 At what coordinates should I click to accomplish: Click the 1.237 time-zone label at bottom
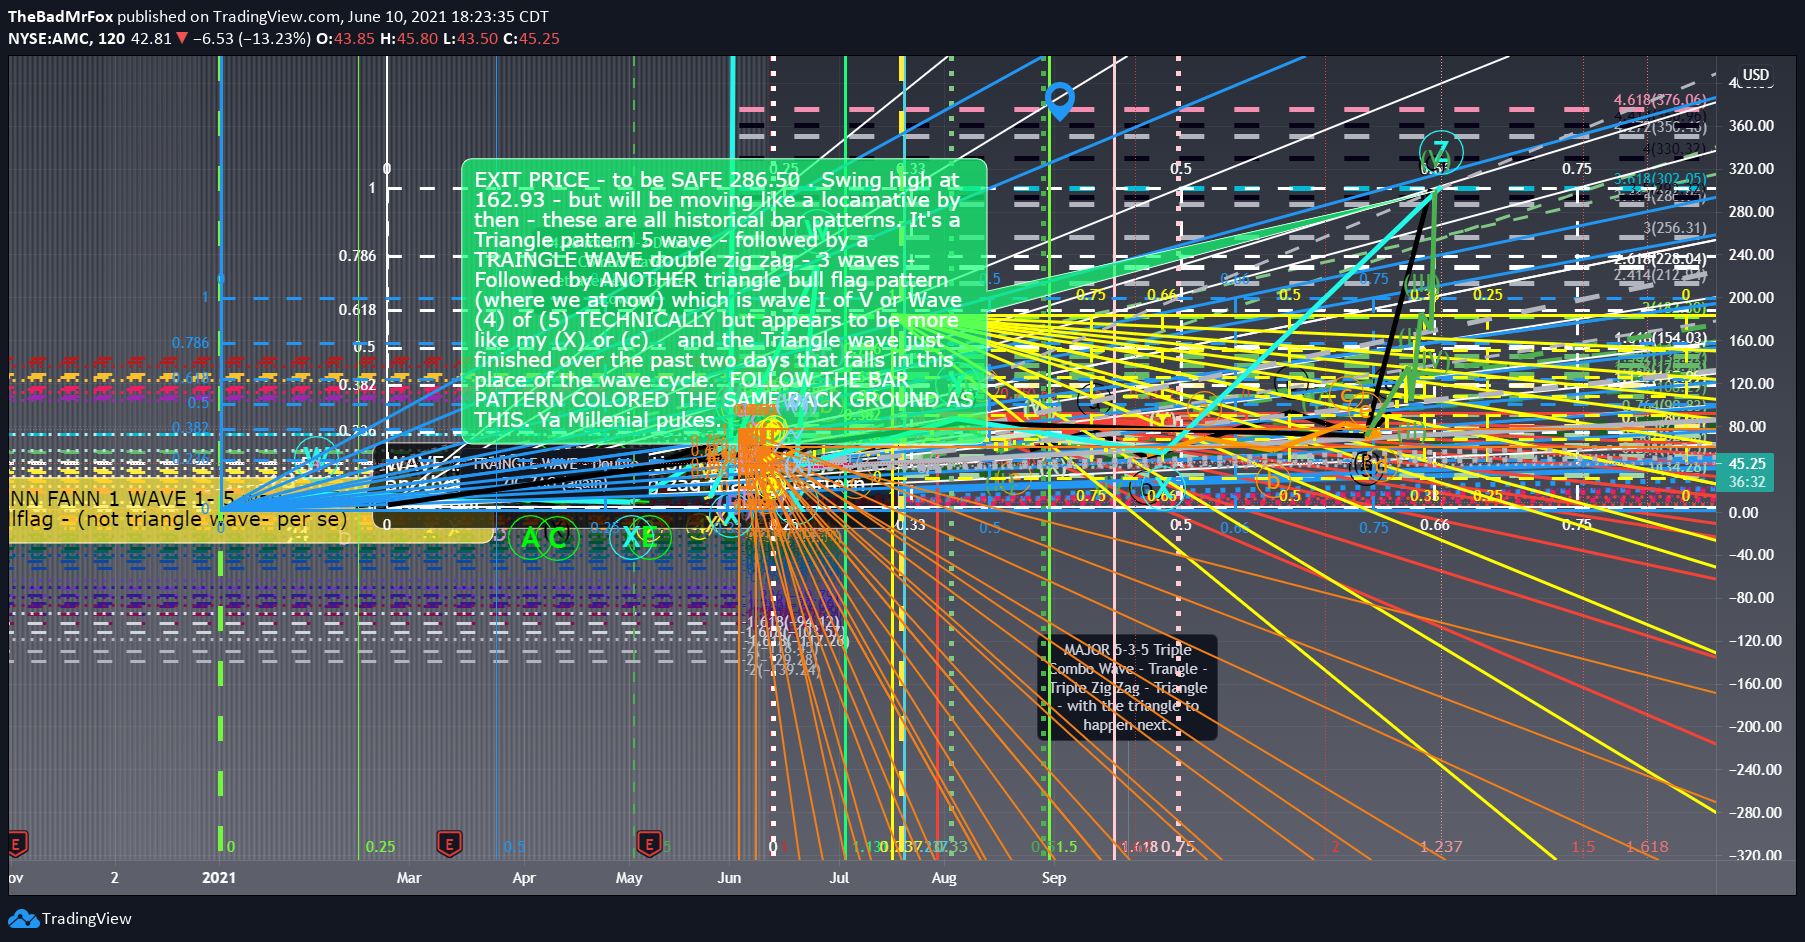pyautogui.click(x=1441, y=846)
